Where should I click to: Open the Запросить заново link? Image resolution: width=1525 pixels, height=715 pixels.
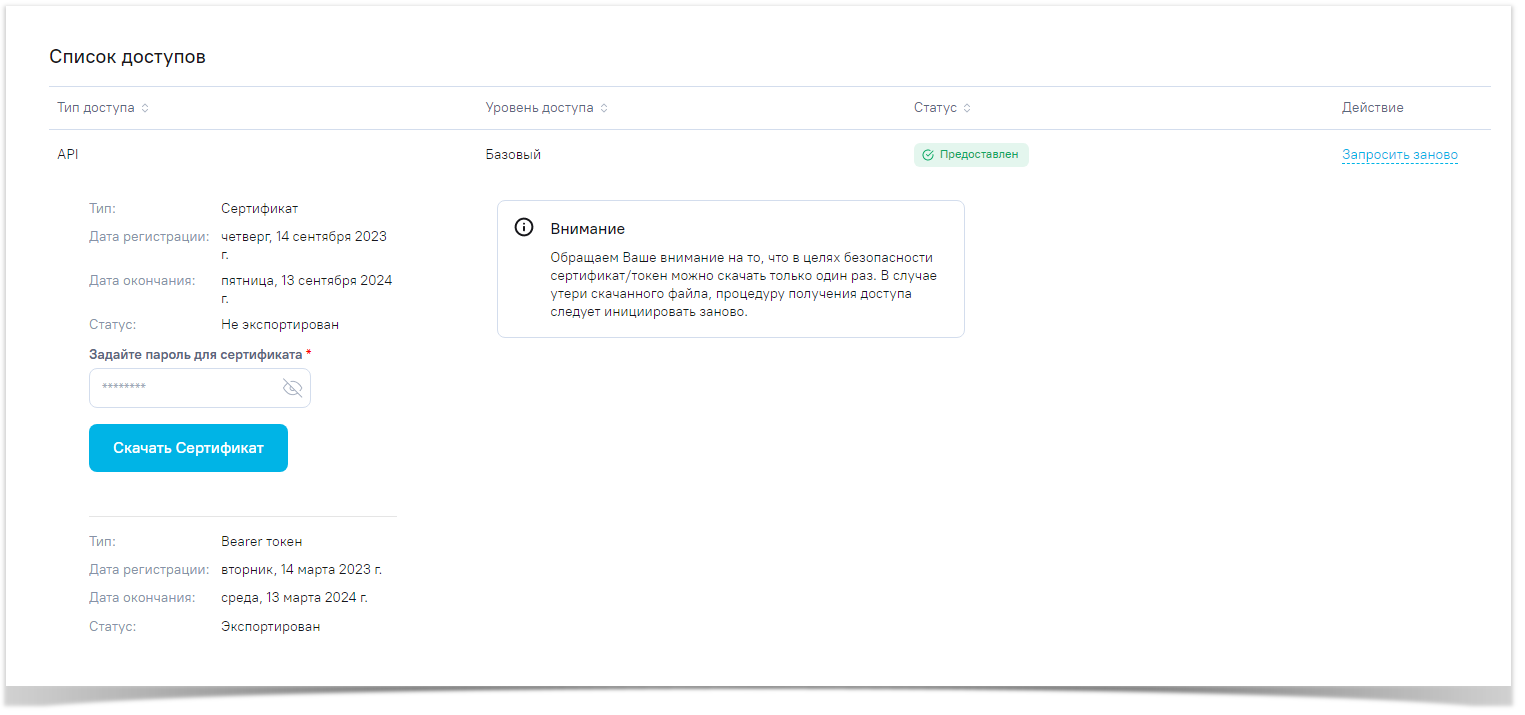pyautogui.click(x=1399, y=155)
